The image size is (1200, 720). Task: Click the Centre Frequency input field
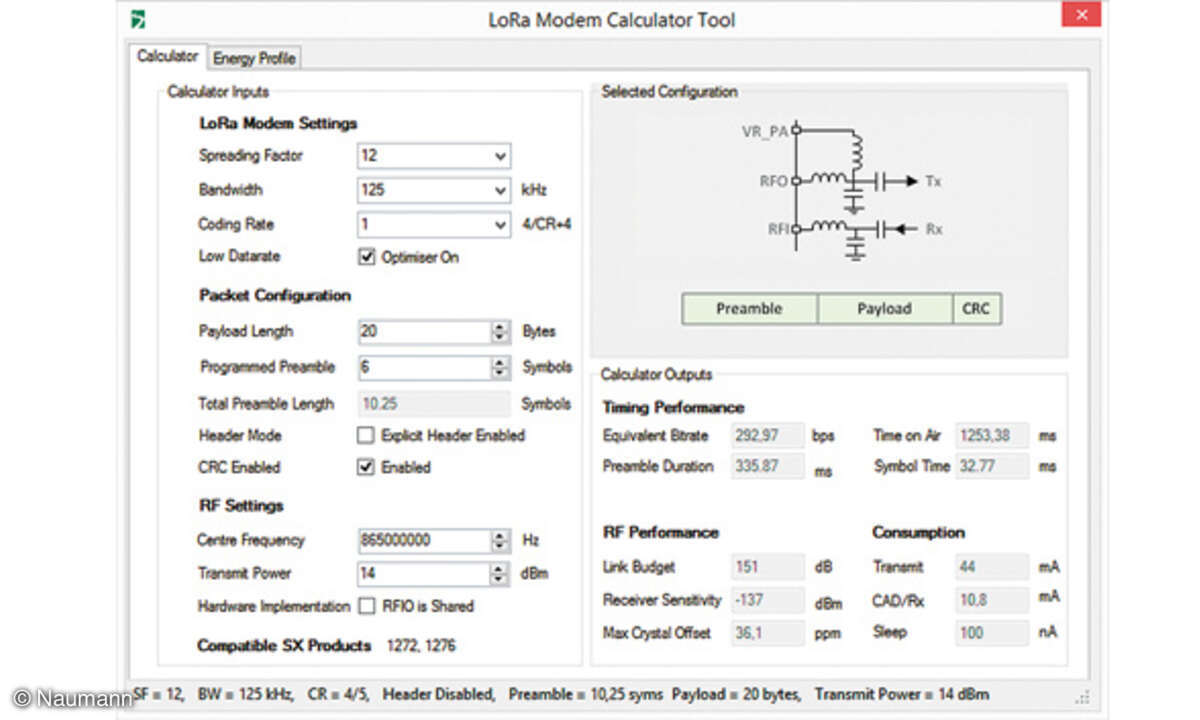424,540
